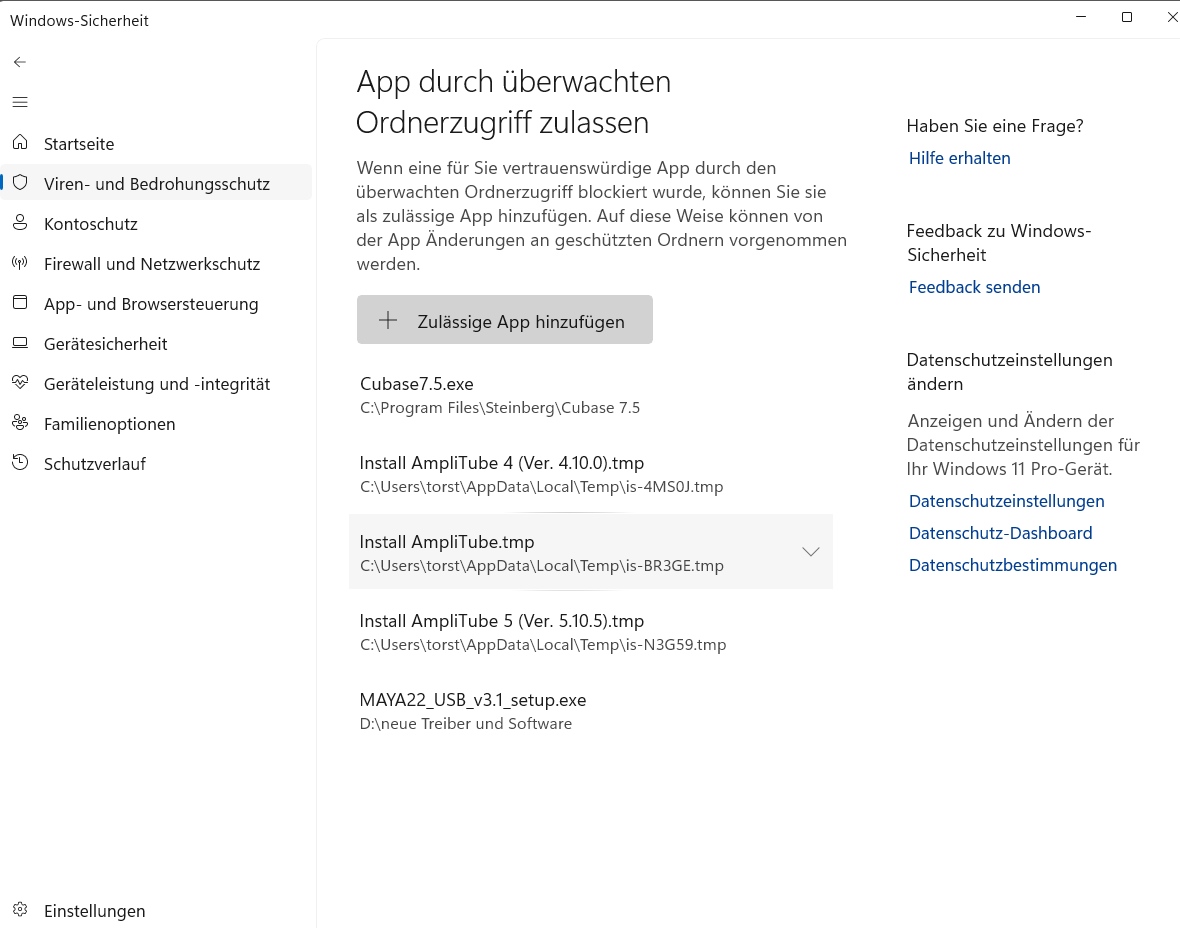Click the heart icon for Geräteleistung

20,382
